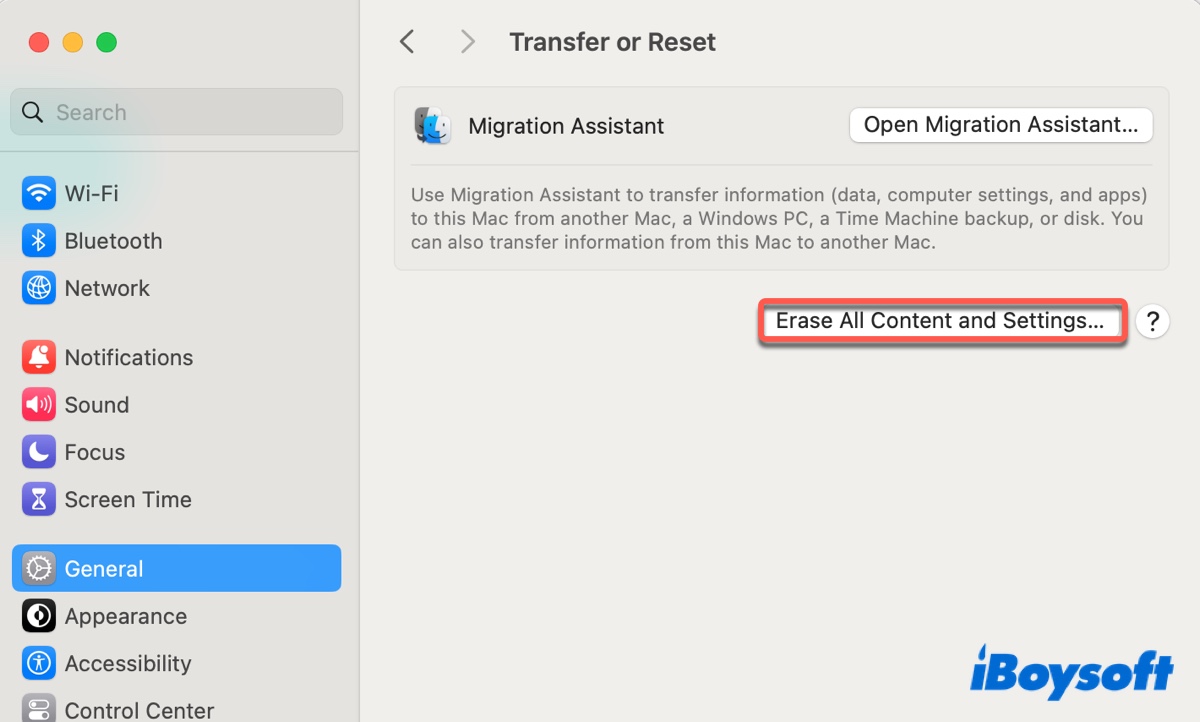The height and width of the screenshot is (722, 1200).
Task: Click the Network globe icon
Action: coord(39,288)
